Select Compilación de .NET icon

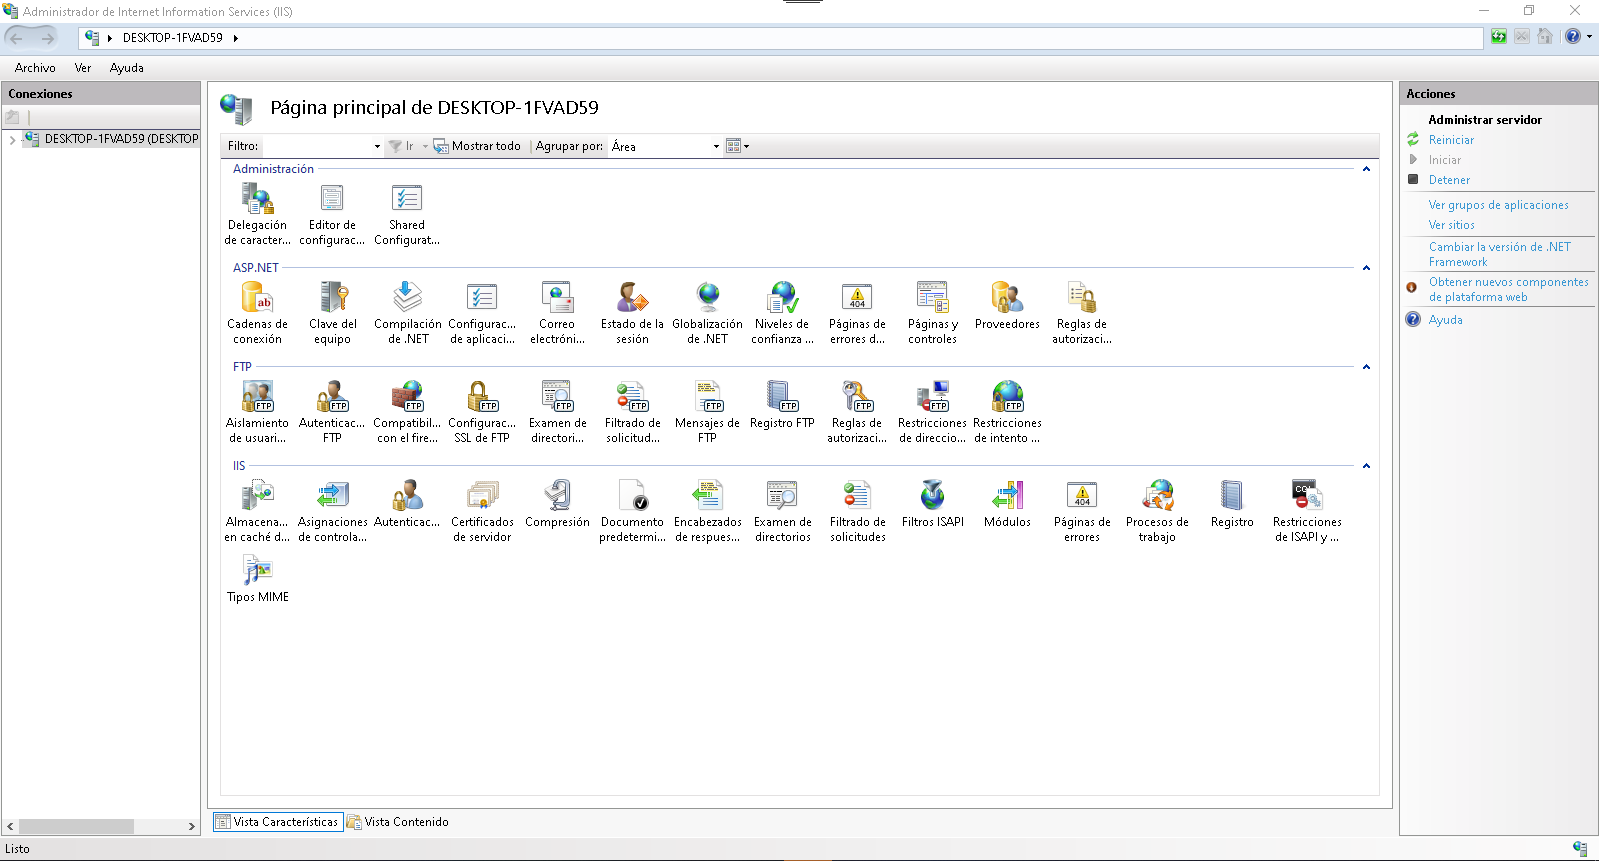tap(407, 299)
